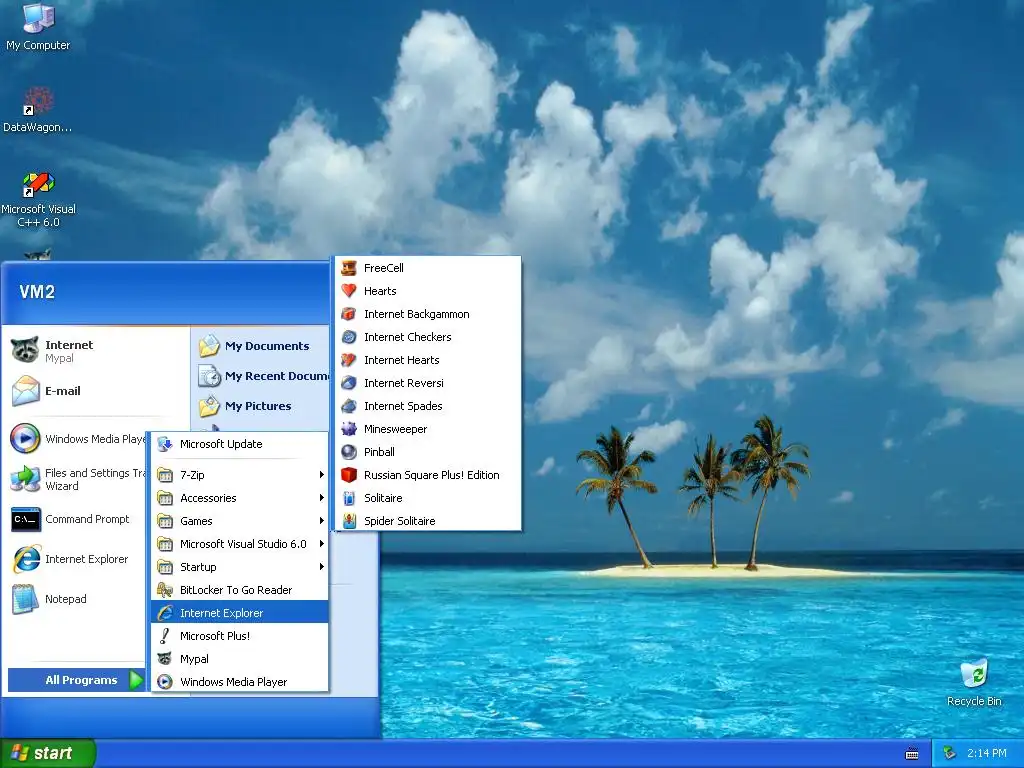This screenshot has height=768, width=1024.
Task: Click the 2:14 PM taskbar clock
Action: 986,753
